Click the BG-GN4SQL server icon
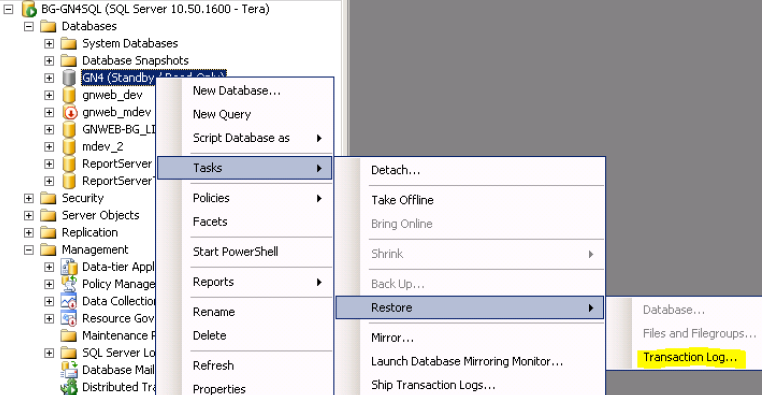 tap(29, 9)
